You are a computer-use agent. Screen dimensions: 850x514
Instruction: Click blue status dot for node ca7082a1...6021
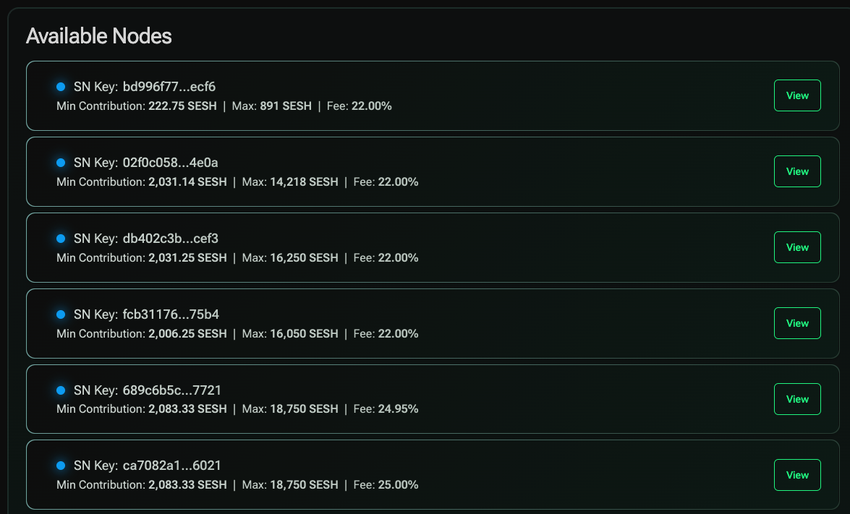click(61, 466)
